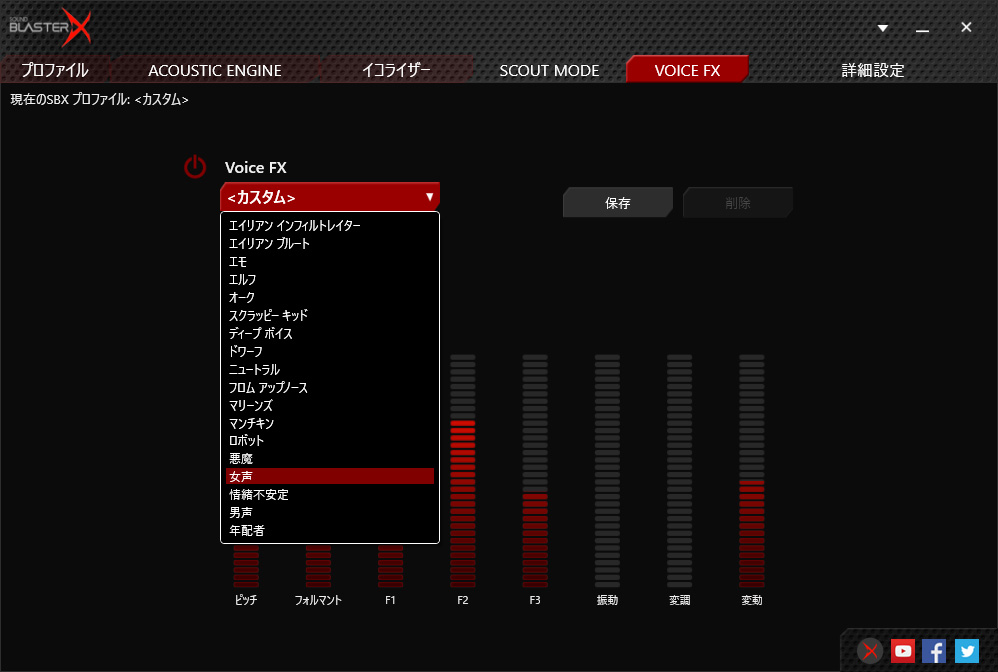Choose エイリアン ブルート preset
Image resolution: width=998 pixels, height=672 pixels.
click(x=330, y=243)
